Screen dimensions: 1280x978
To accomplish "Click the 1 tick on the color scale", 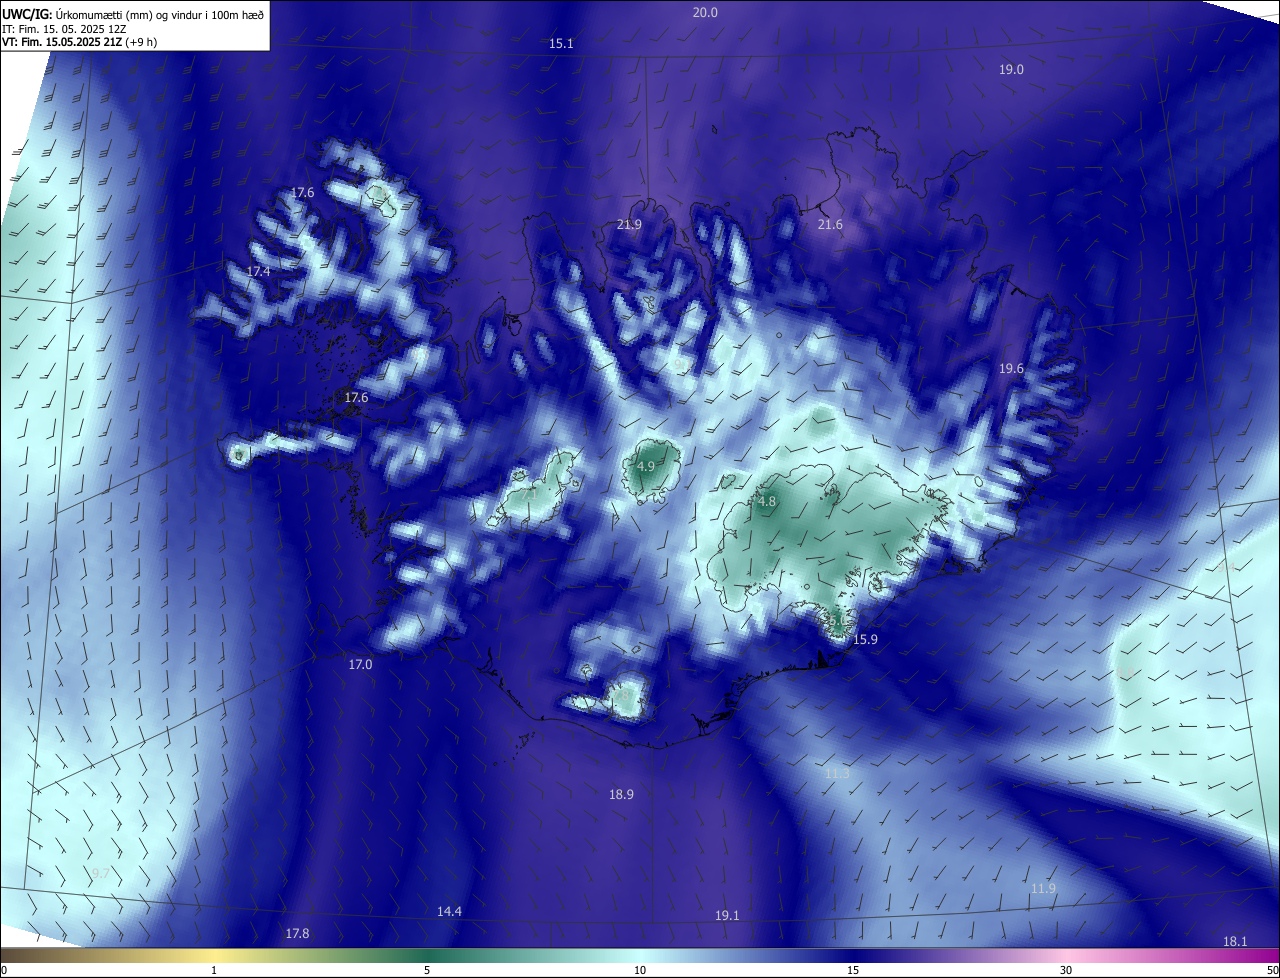I will point(214,970).
